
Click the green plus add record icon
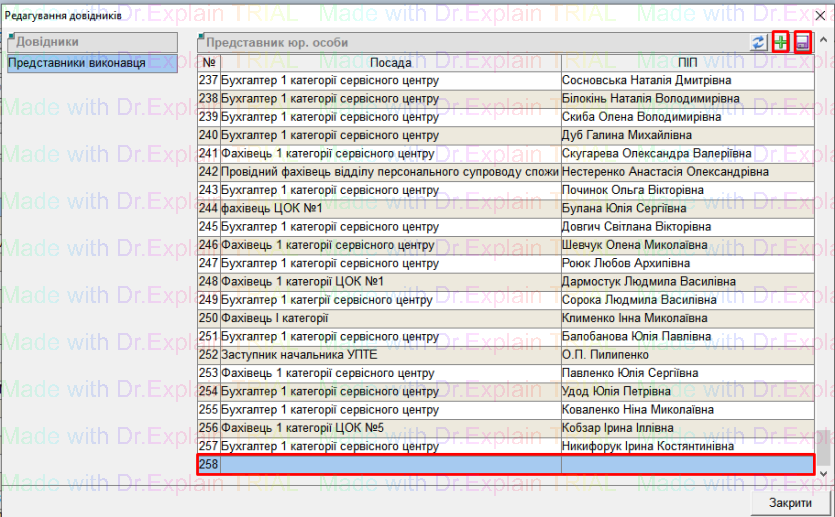pyautogui.click(x=781, y=43)
